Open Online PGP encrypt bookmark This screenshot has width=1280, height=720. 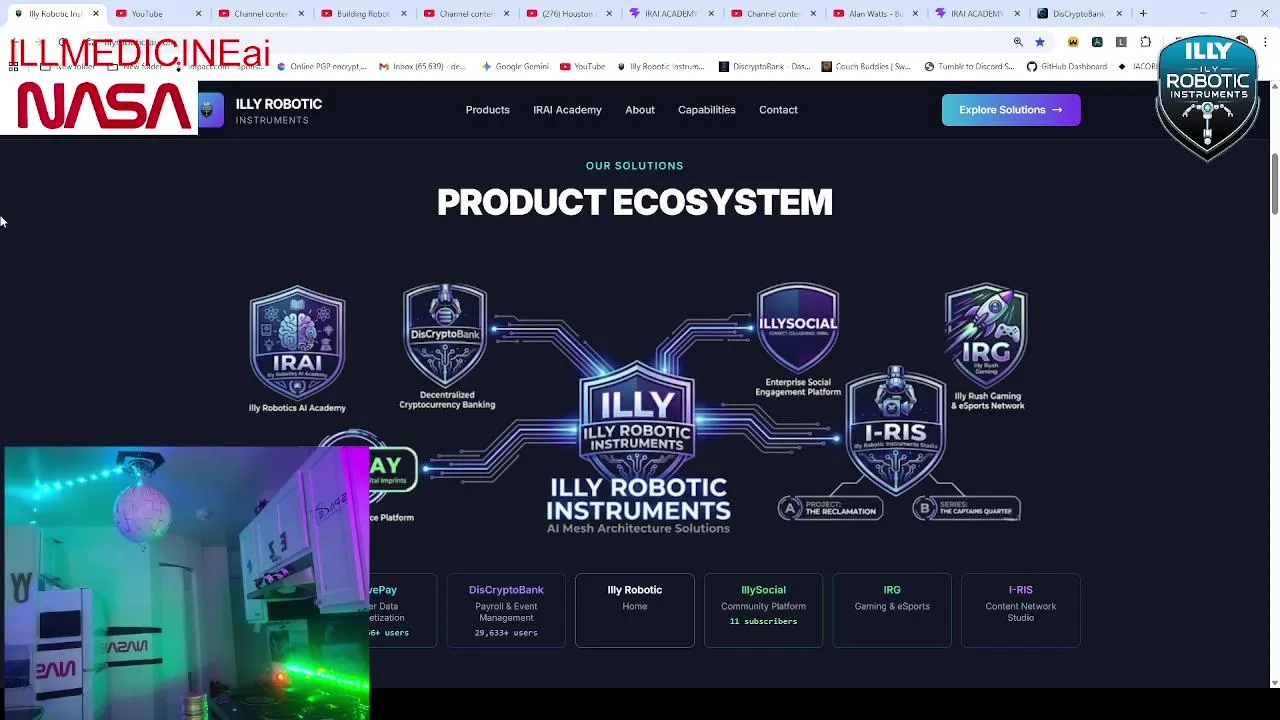coord(322,66)
